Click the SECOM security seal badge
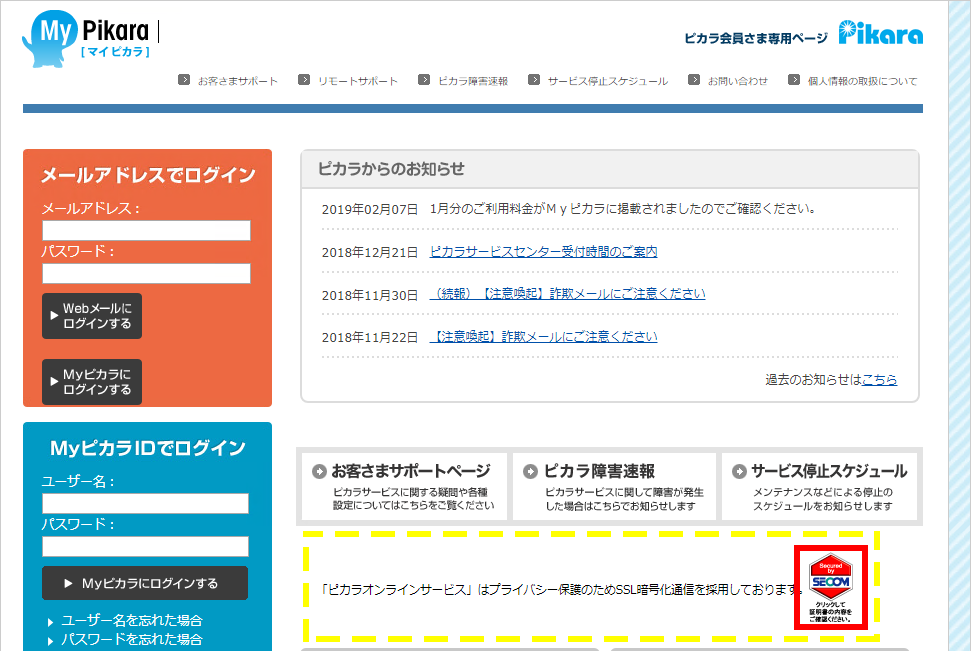The width and height of the screenshot is (971, 651). click(x=831, y=587)
